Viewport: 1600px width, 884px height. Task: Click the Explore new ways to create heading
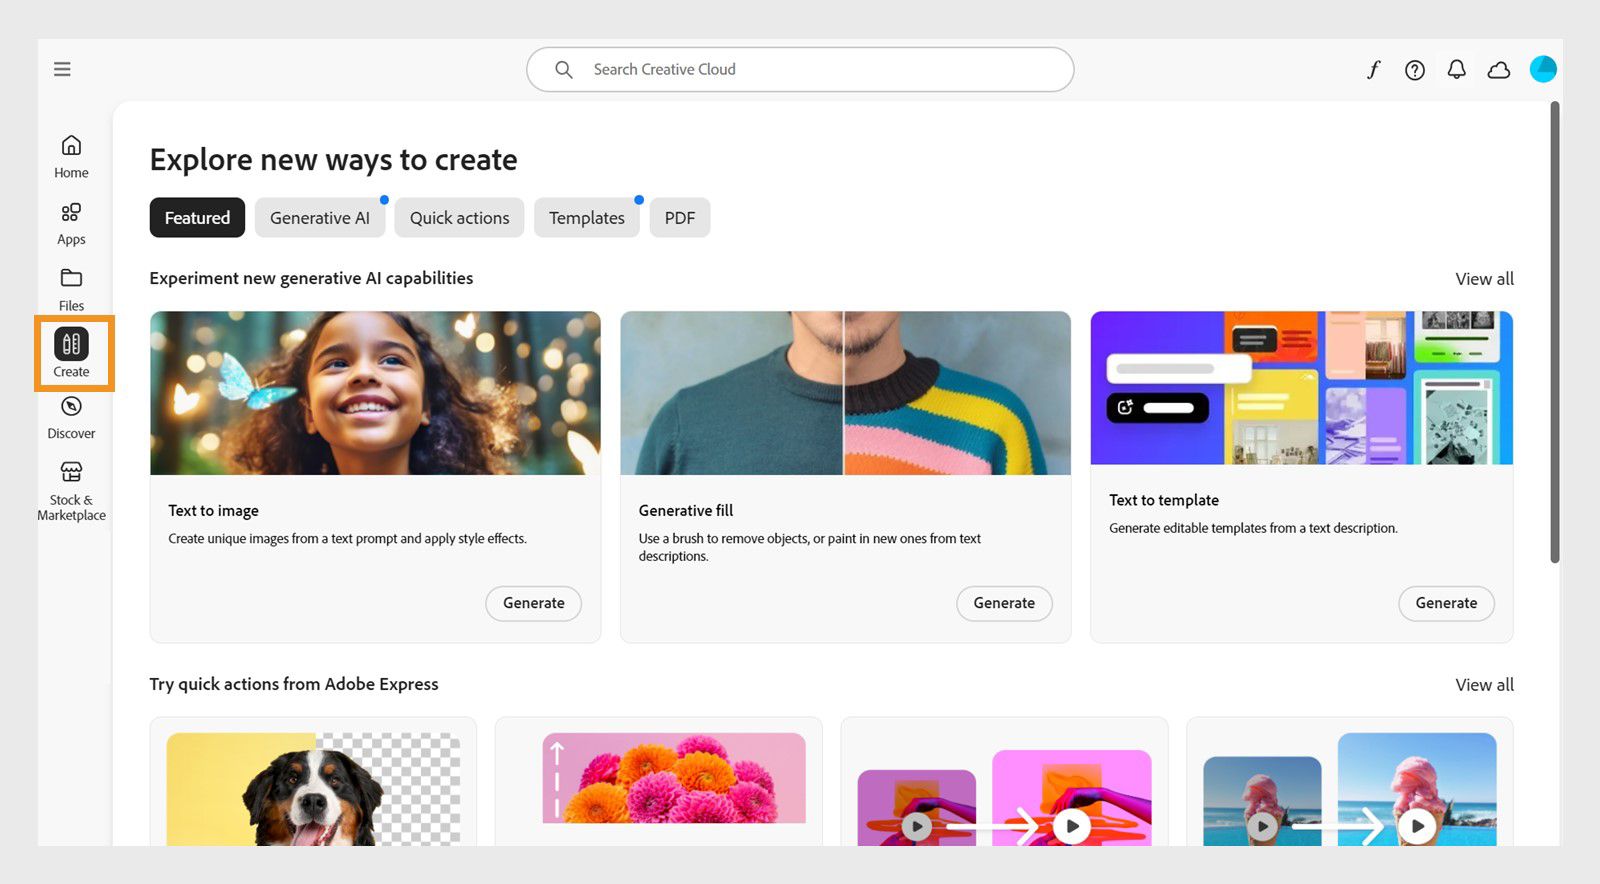[x=333, y=160]
